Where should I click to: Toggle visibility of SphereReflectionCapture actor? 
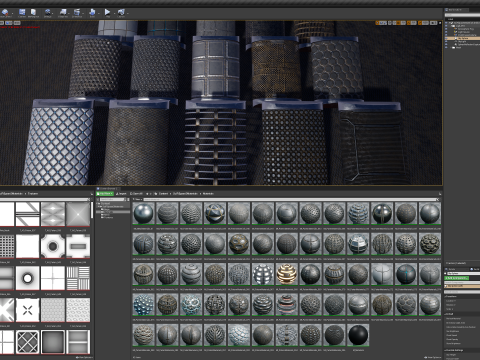pos(446,44)
